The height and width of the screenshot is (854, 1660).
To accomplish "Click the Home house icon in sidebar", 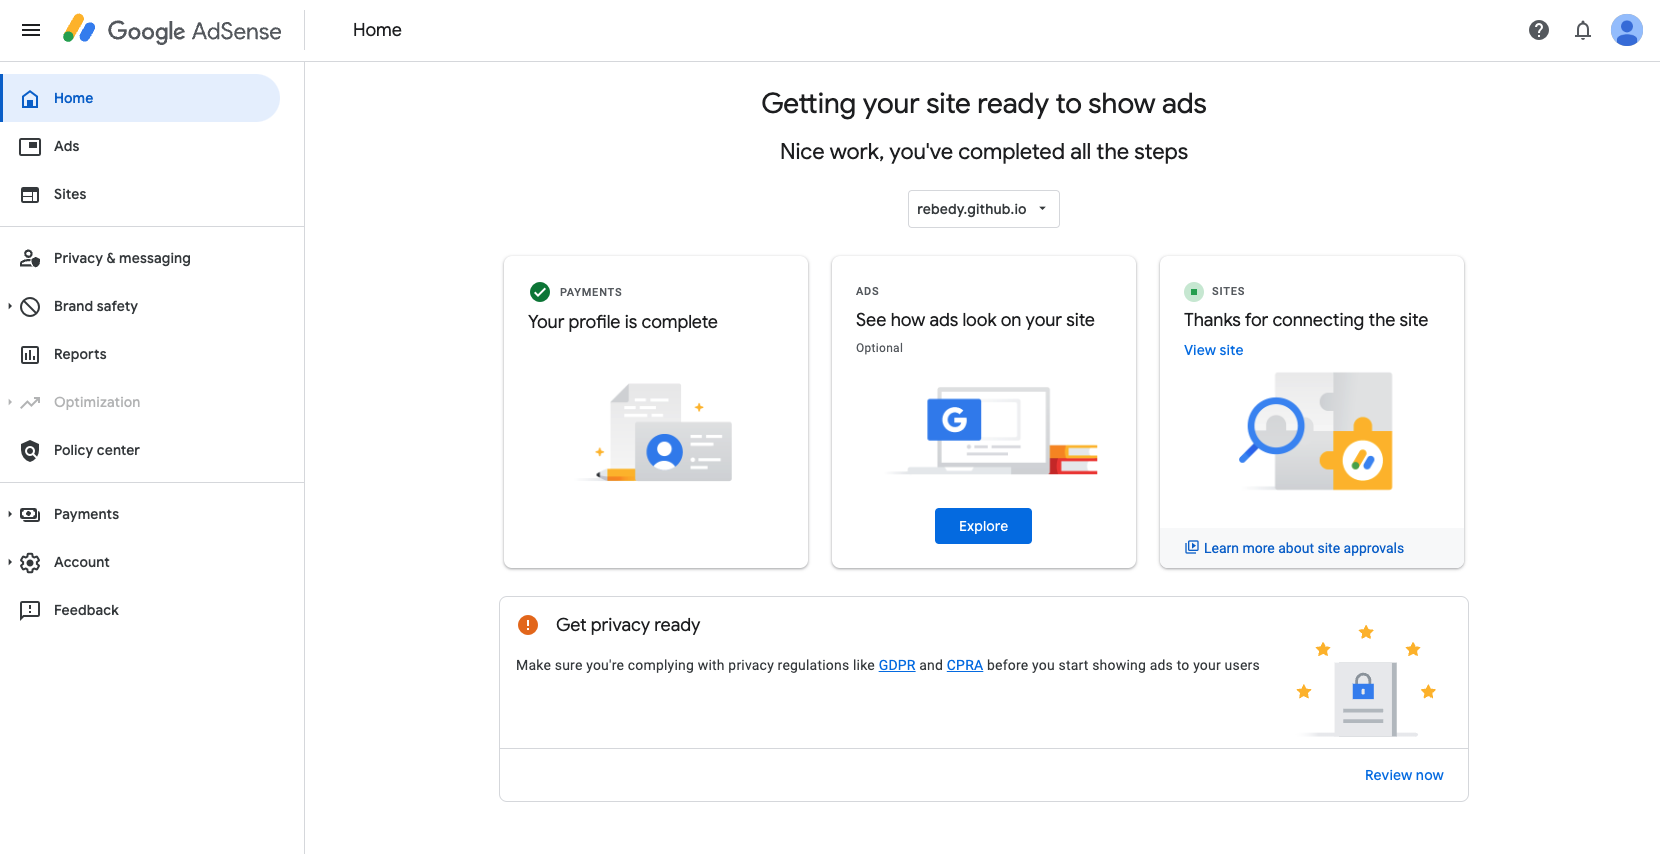I will [30, 98].
